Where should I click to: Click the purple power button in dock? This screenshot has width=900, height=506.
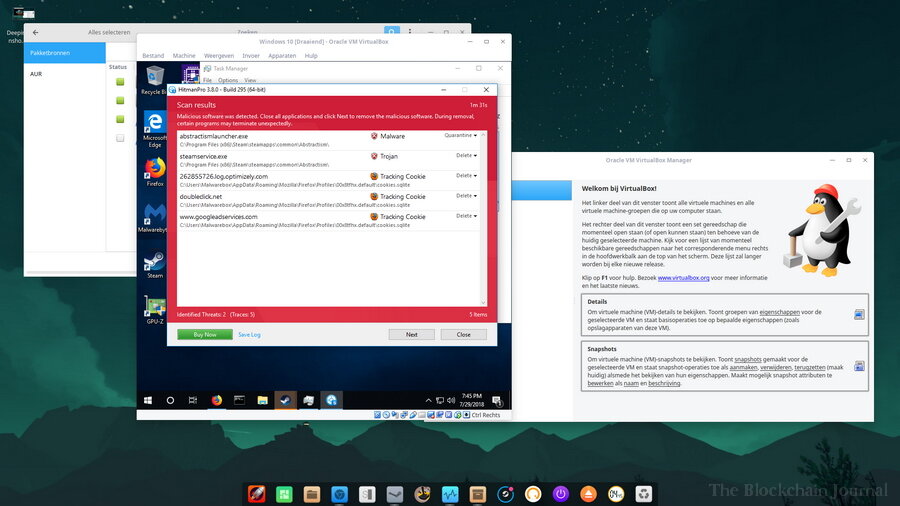[x=561, y=493]
